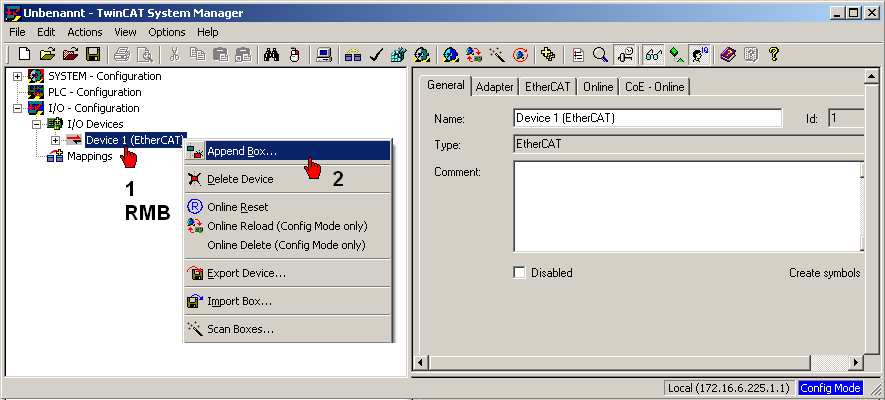The height and width of the screenshot is (400, 885).
Task: Select SYSTEM - Configuration tree item
Action: click(x=104, y=76)
